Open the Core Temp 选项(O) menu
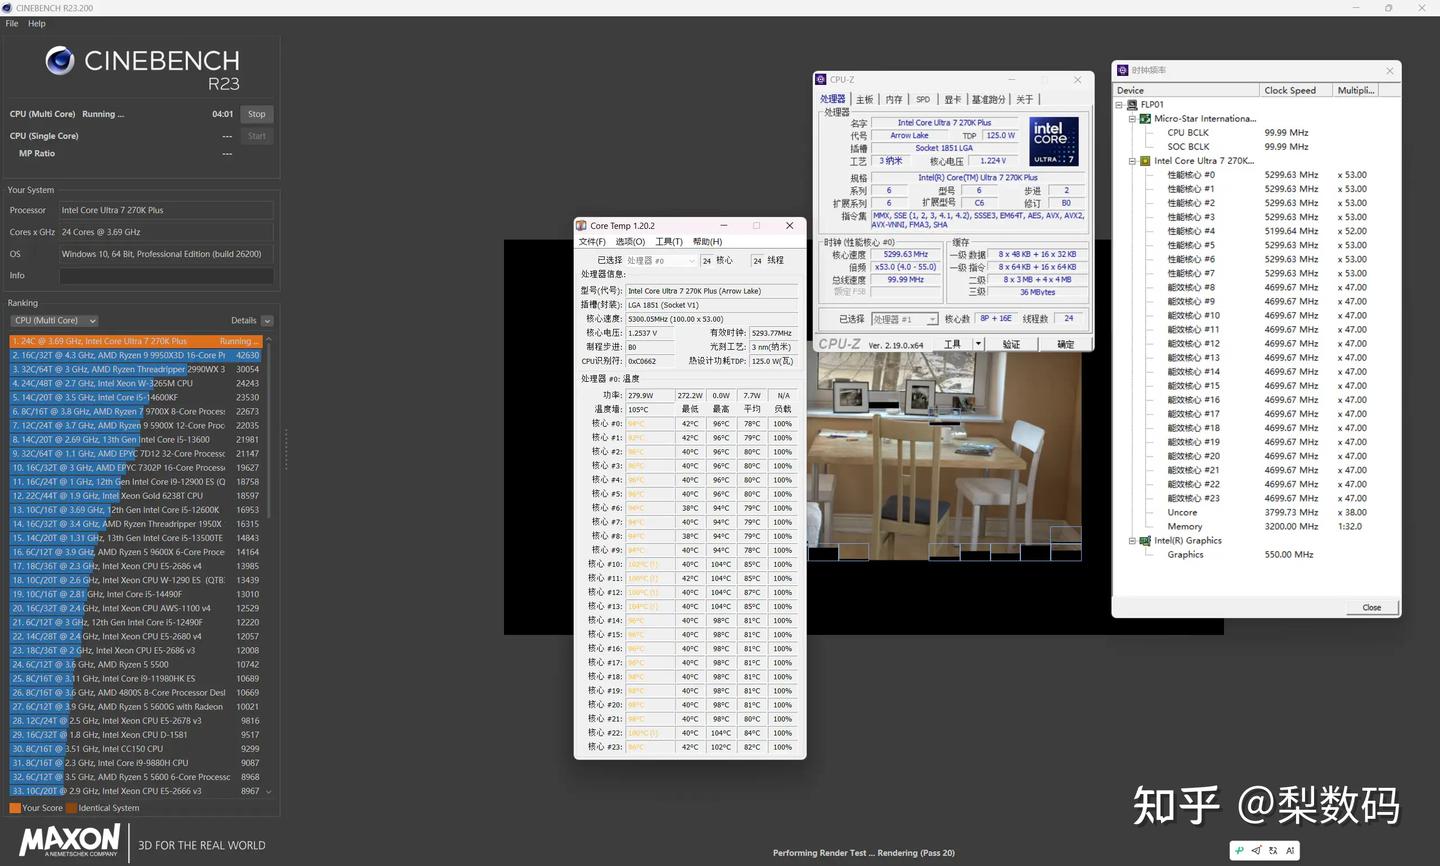Image resolution: width=1440 pixels, height=866 pixels. coord(630,242)
